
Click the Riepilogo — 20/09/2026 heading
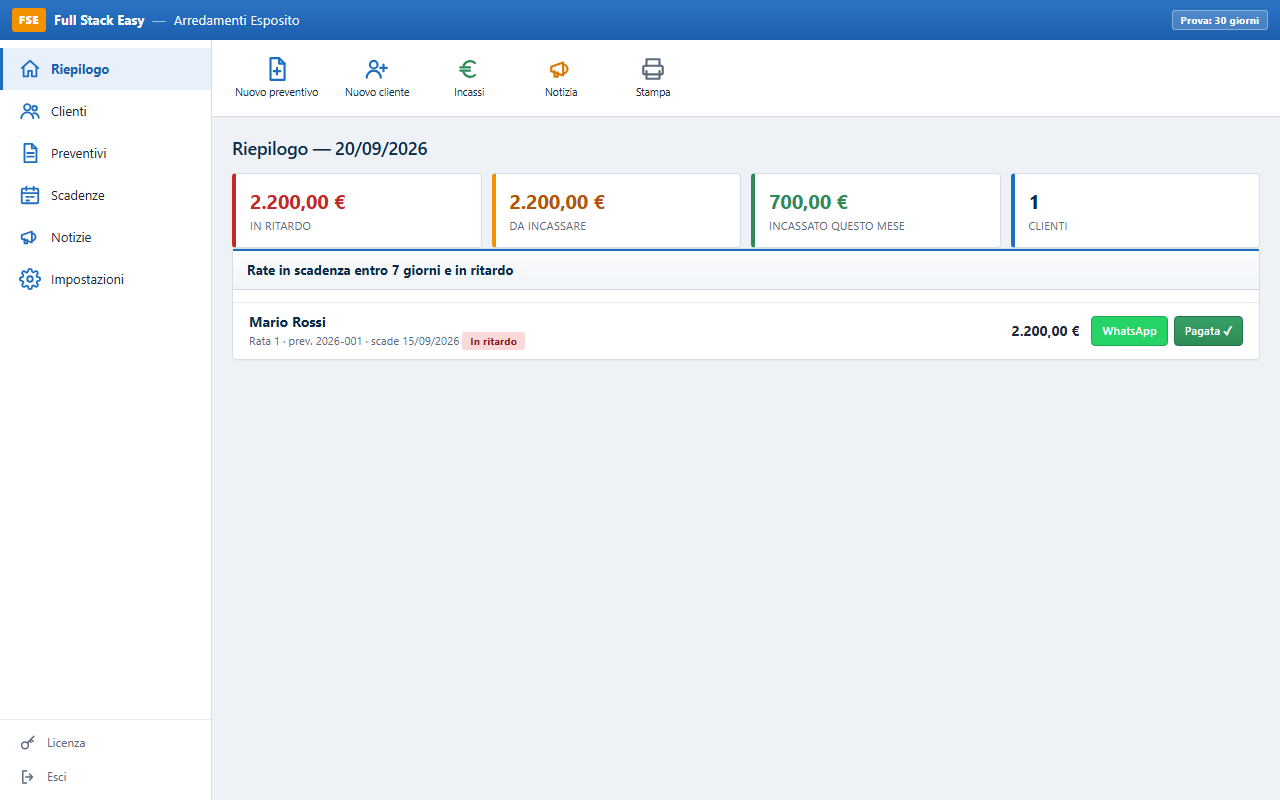click(330, 149)
